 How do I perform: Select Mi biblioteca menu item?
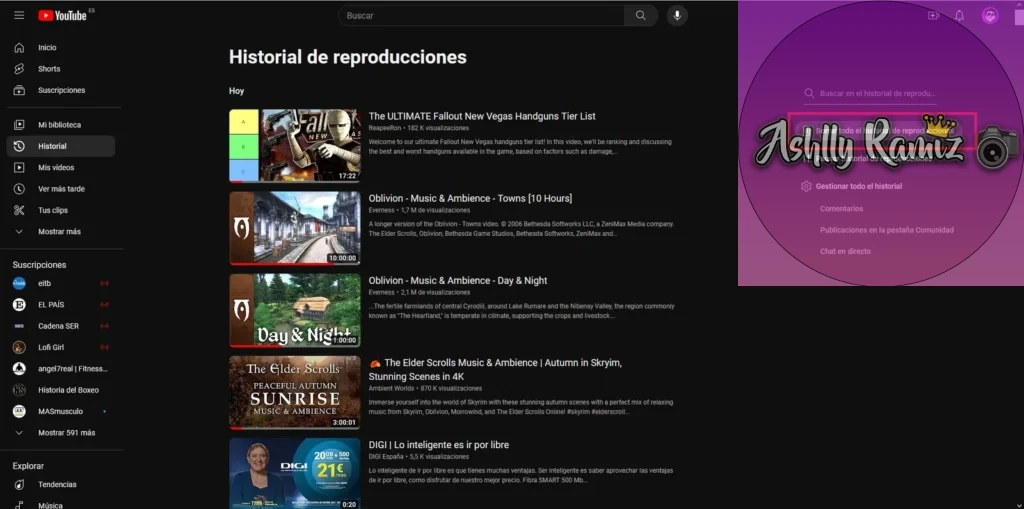[x=59, y=125]
